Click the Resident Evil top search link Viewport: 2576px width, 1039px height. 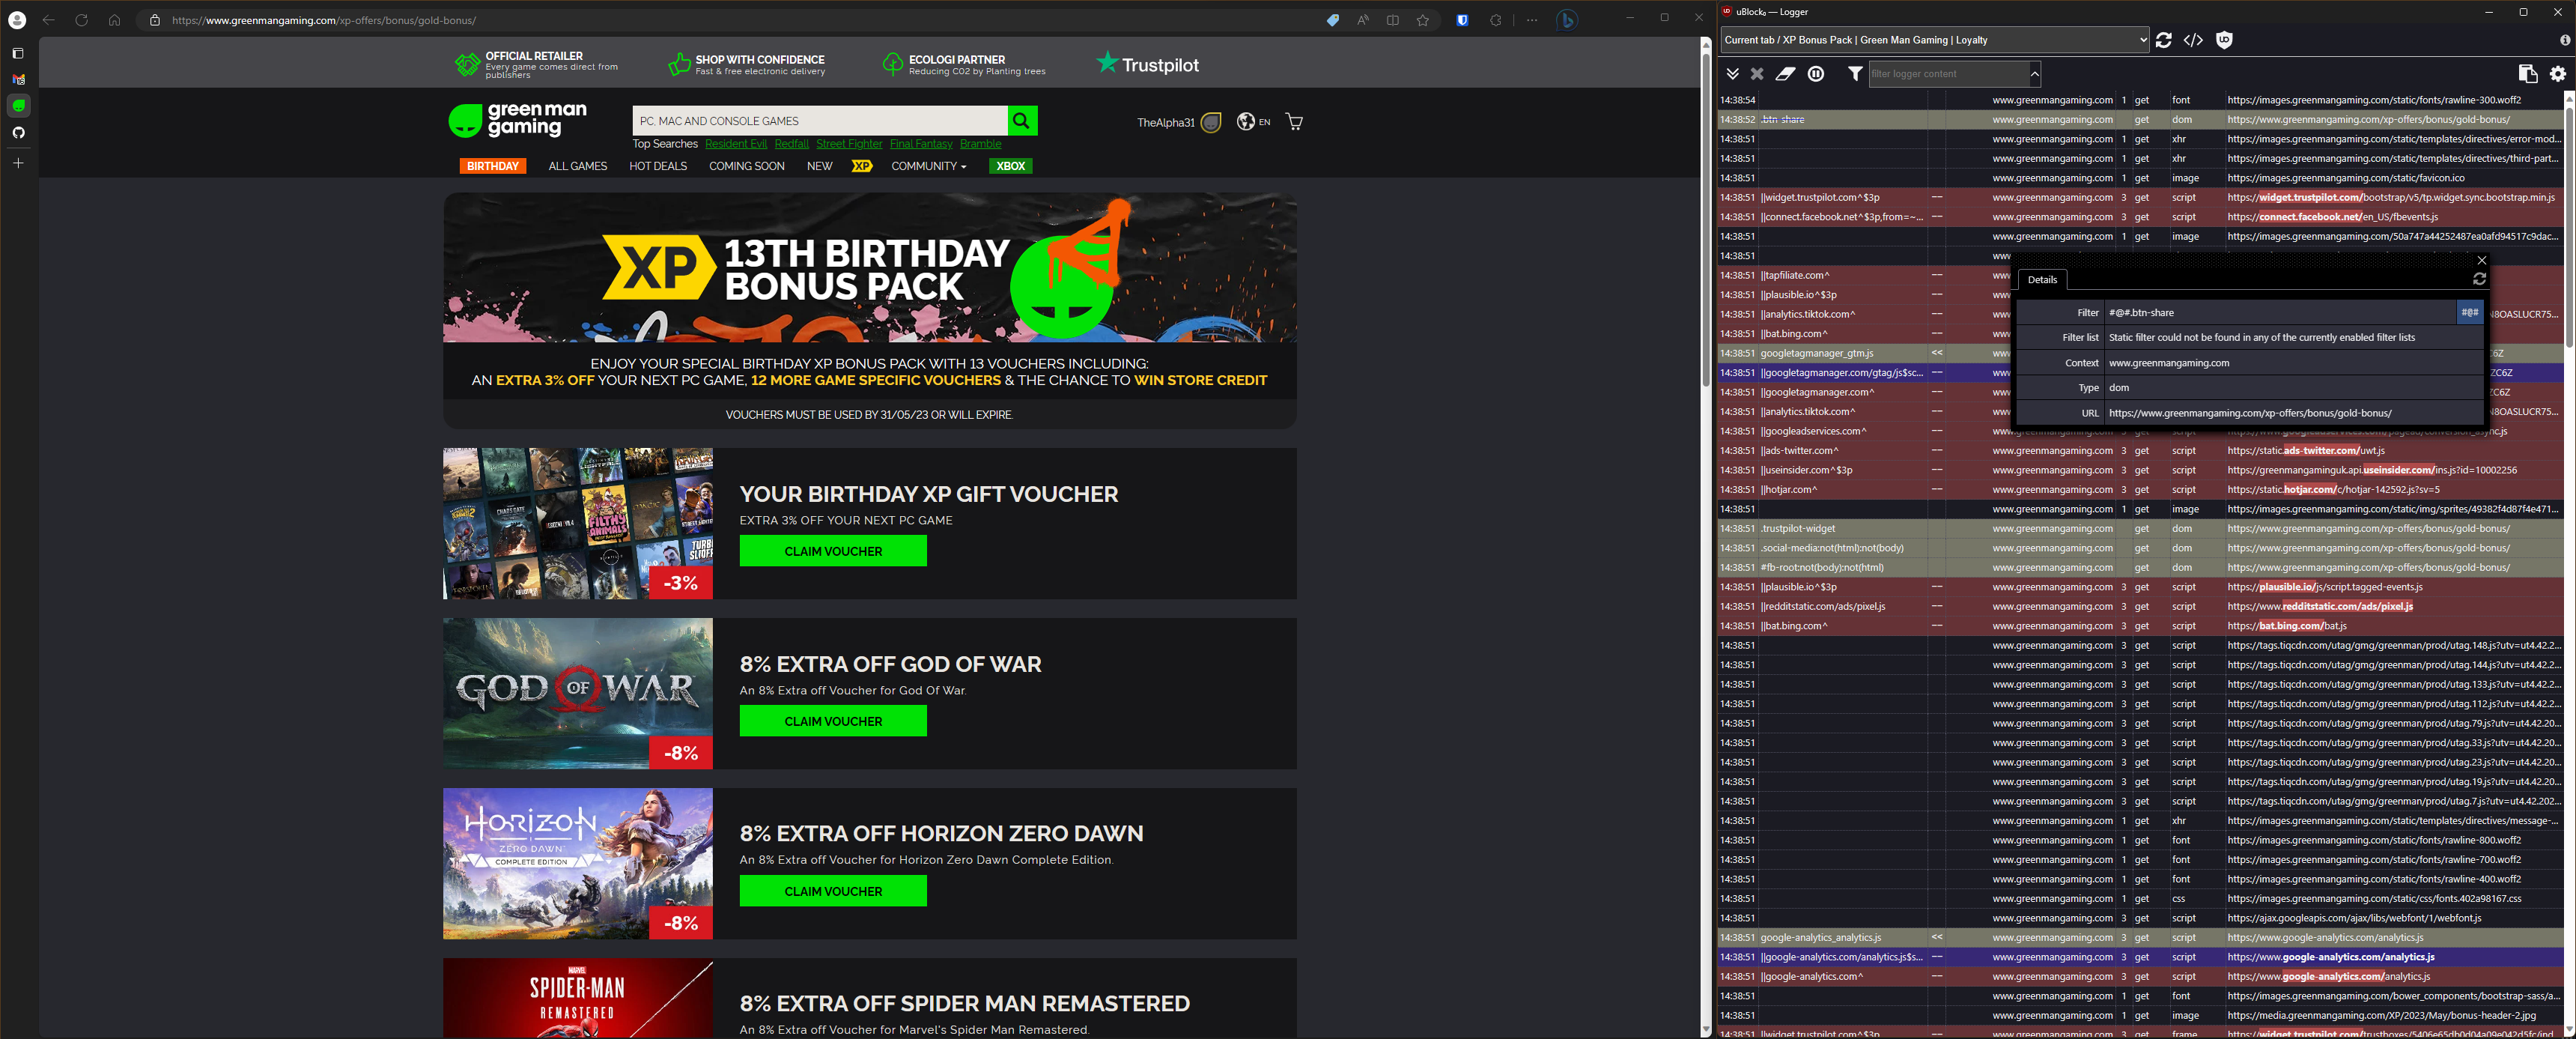pyautogui.click(x=736, y=143)
